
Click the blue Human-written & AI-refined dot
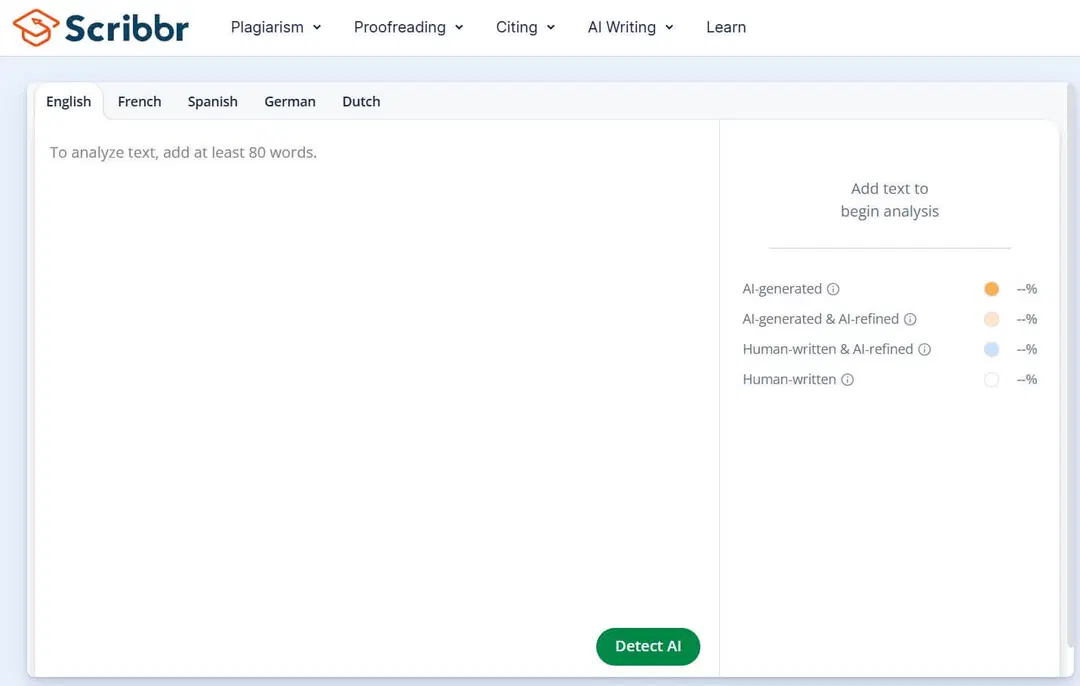coord(991,349)
